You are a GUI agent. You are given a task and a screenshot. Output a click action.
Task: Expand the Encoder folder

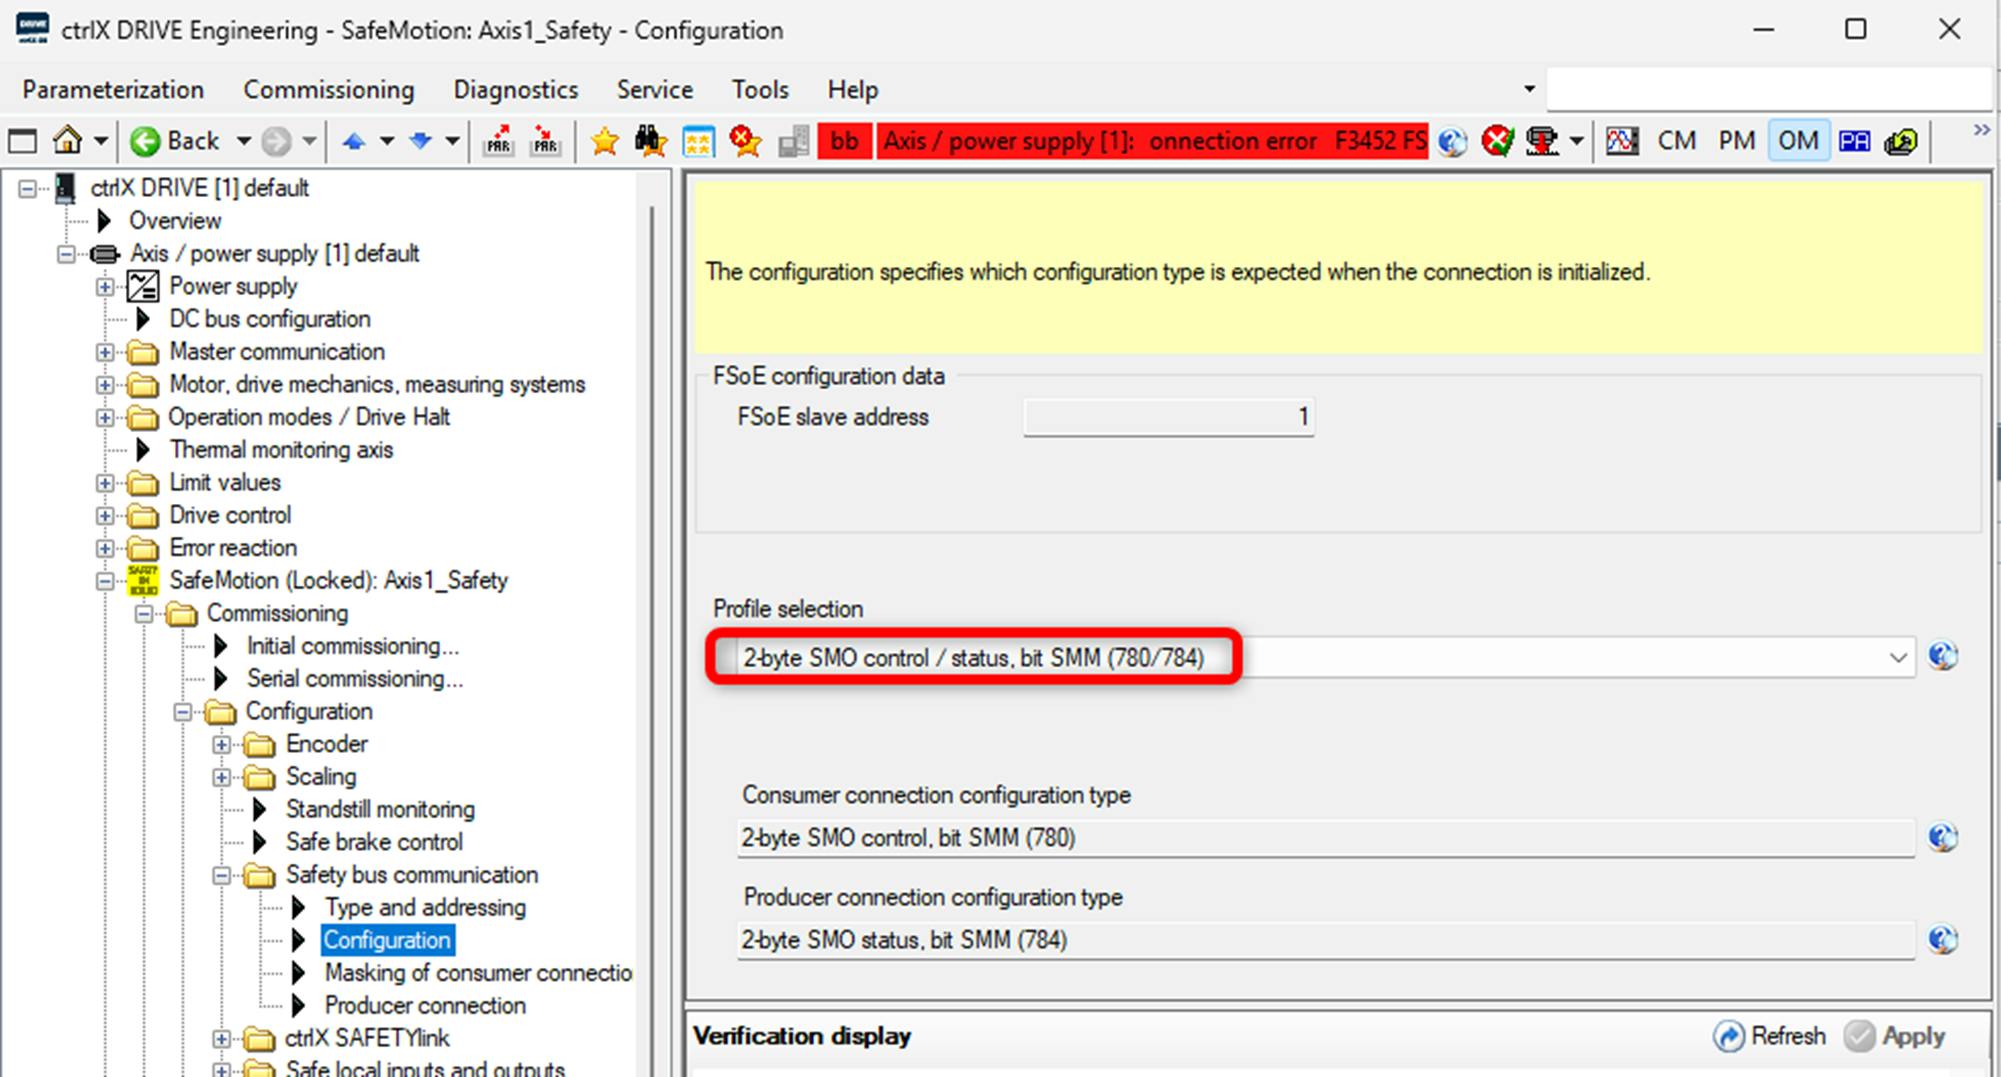(222, 745)
